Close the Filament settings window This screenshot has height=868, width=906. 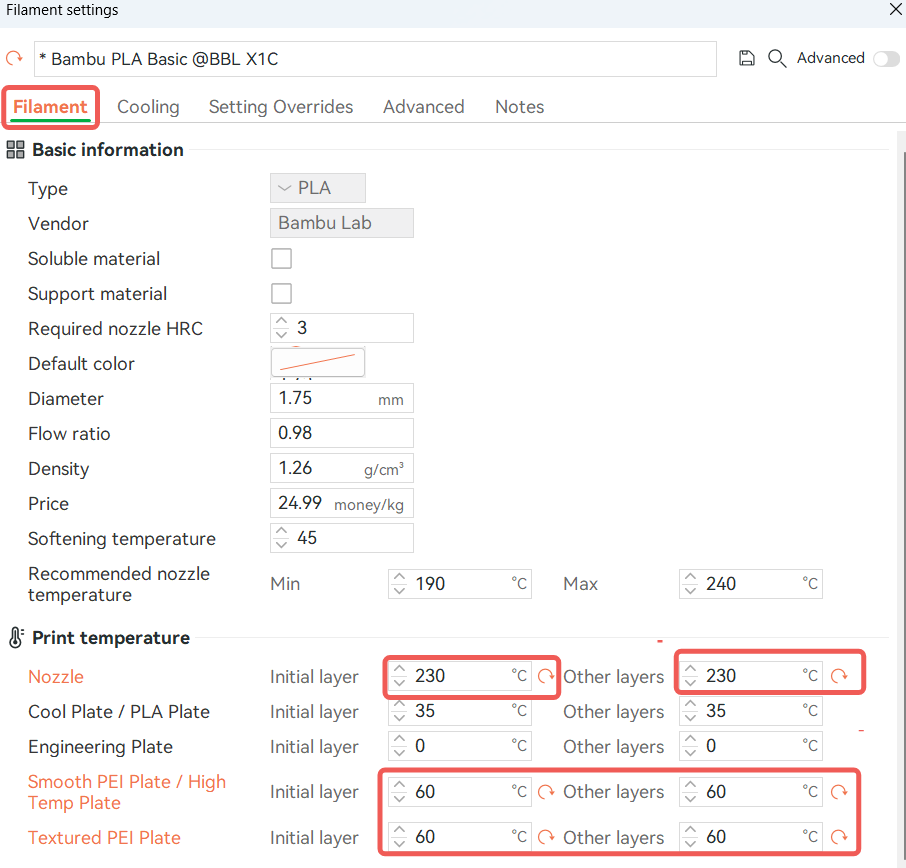tap(896, 9)
